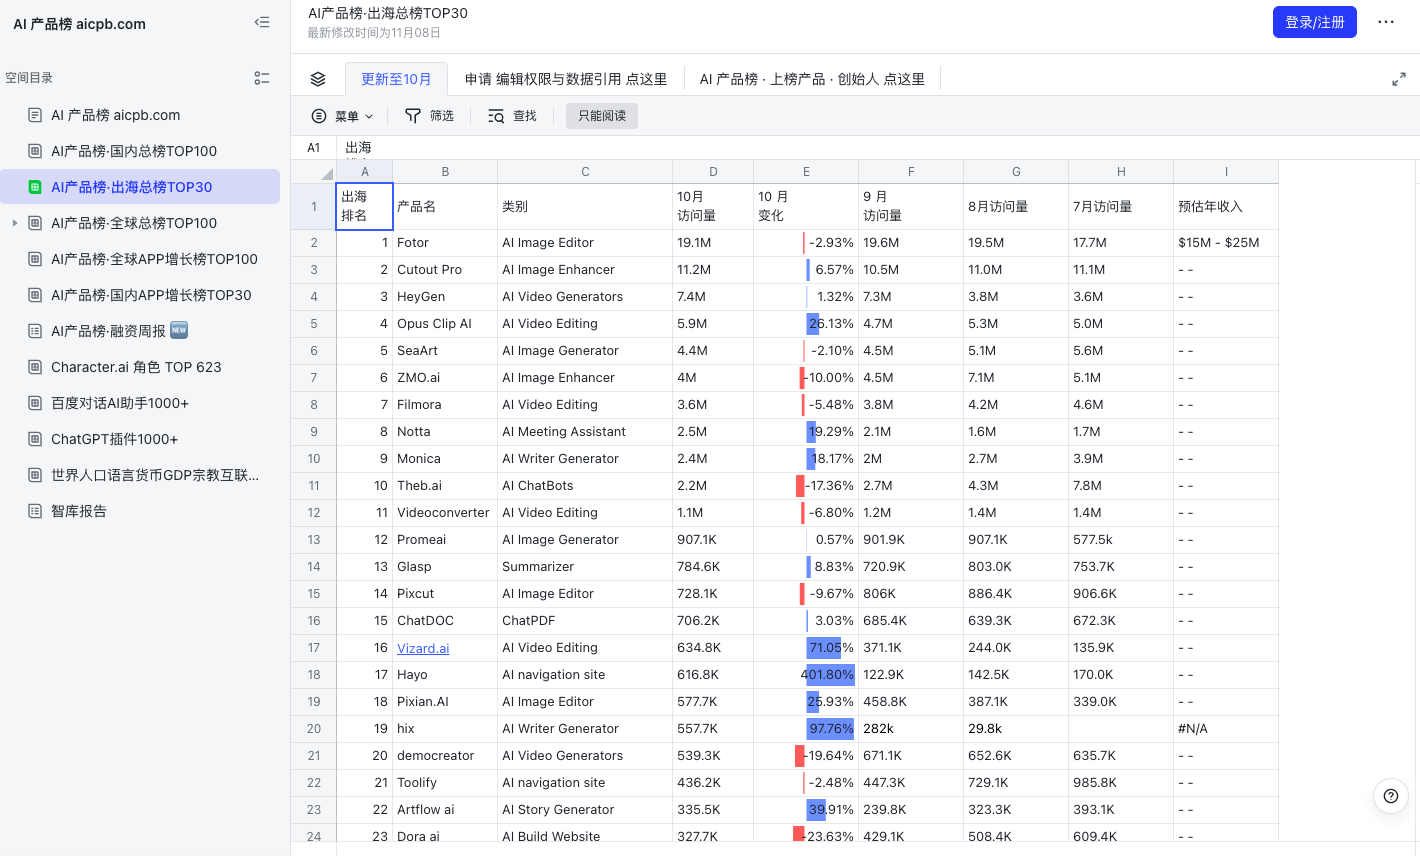1420x856 pixels.
Task: Open the 上榜产品 · 创始人 tab
Action: [812, 79]
